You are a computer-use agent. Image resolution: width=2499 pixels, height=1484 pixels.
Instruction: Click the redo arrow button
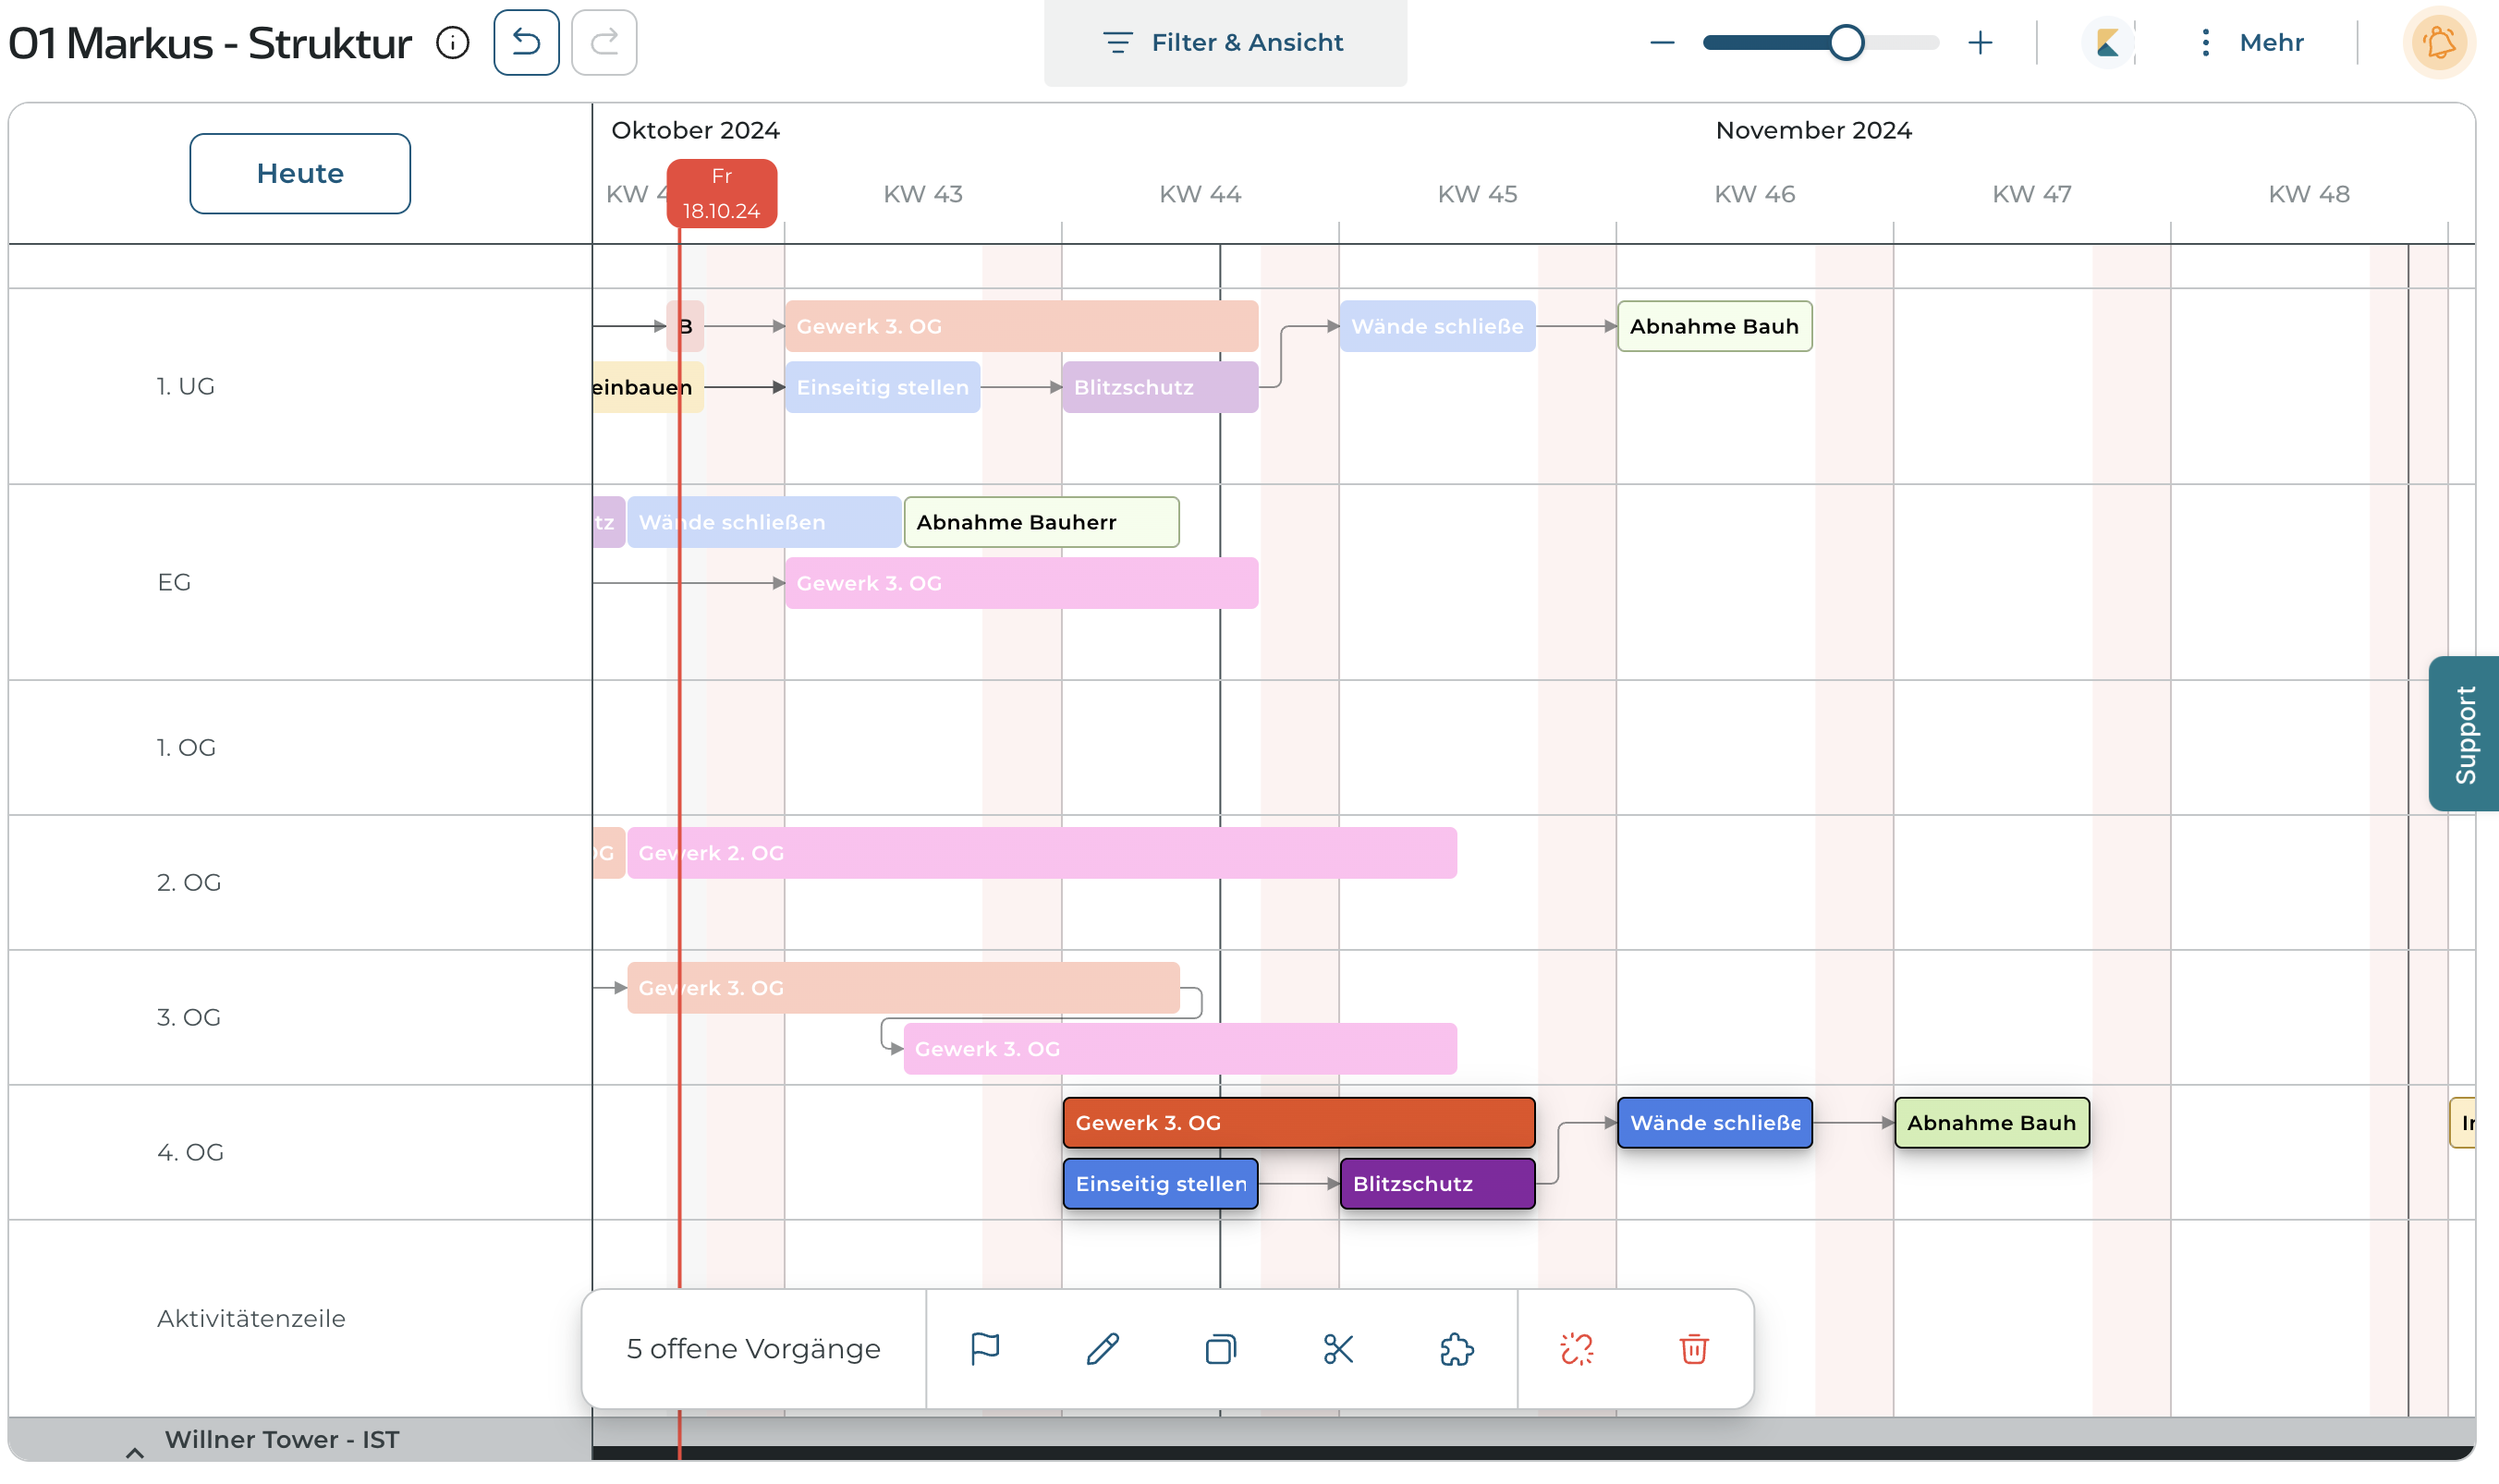(604, 42)
